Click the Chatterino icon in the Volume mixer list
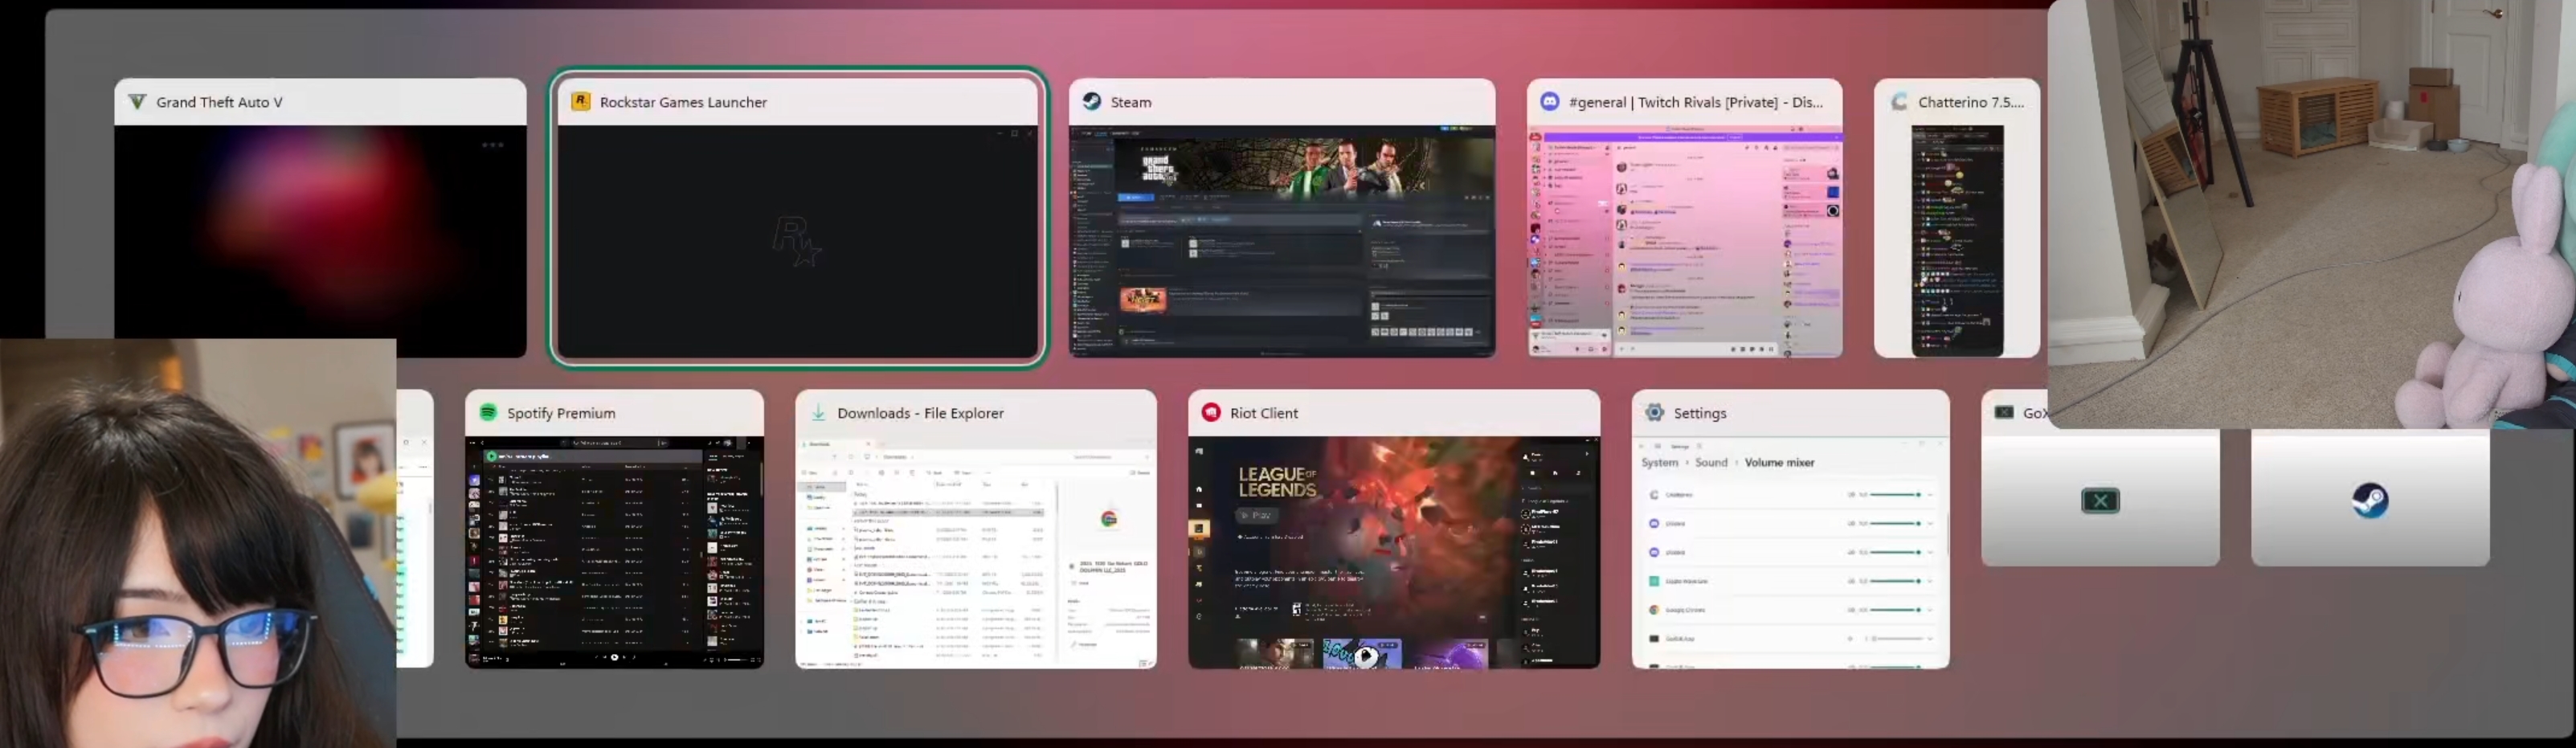Image resolution: width=2576 pixels, height=748 pixels. pos(1654,495)
